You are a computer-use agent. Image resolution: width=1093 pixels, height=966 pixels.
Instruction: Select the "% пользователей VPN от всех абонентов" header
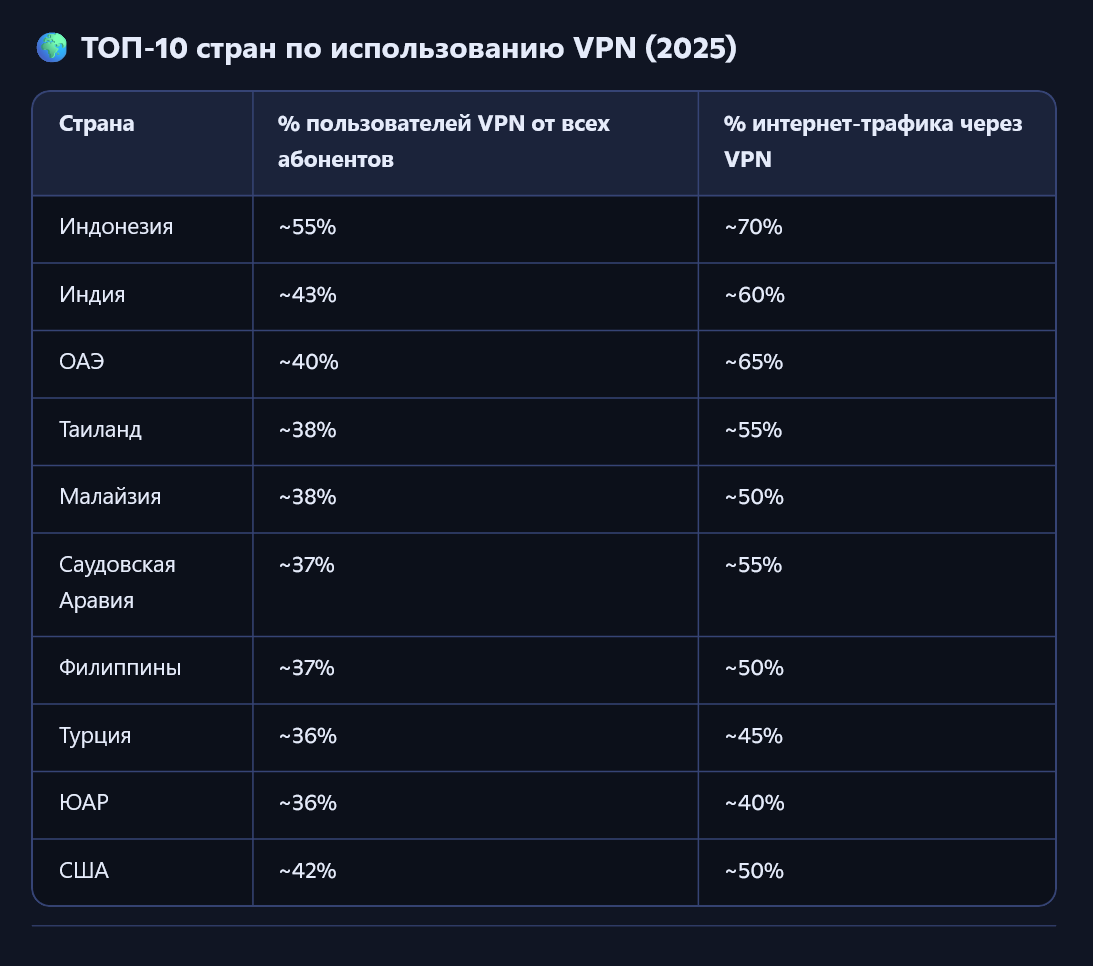(x=444, y=141)
